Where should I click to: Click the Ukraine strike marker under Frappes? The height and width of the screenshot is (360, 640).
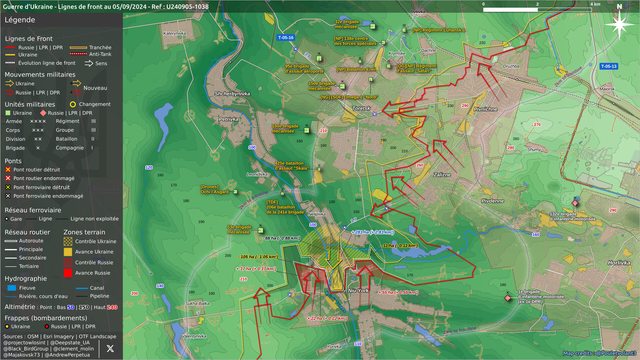7,327
